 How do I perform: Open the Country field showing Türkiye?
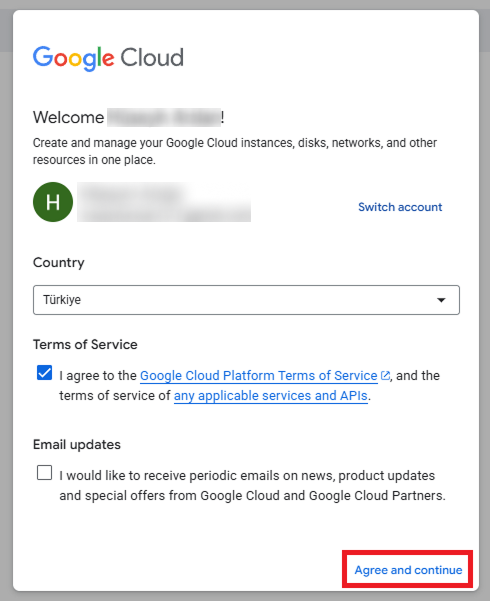[x=246, y=300]
